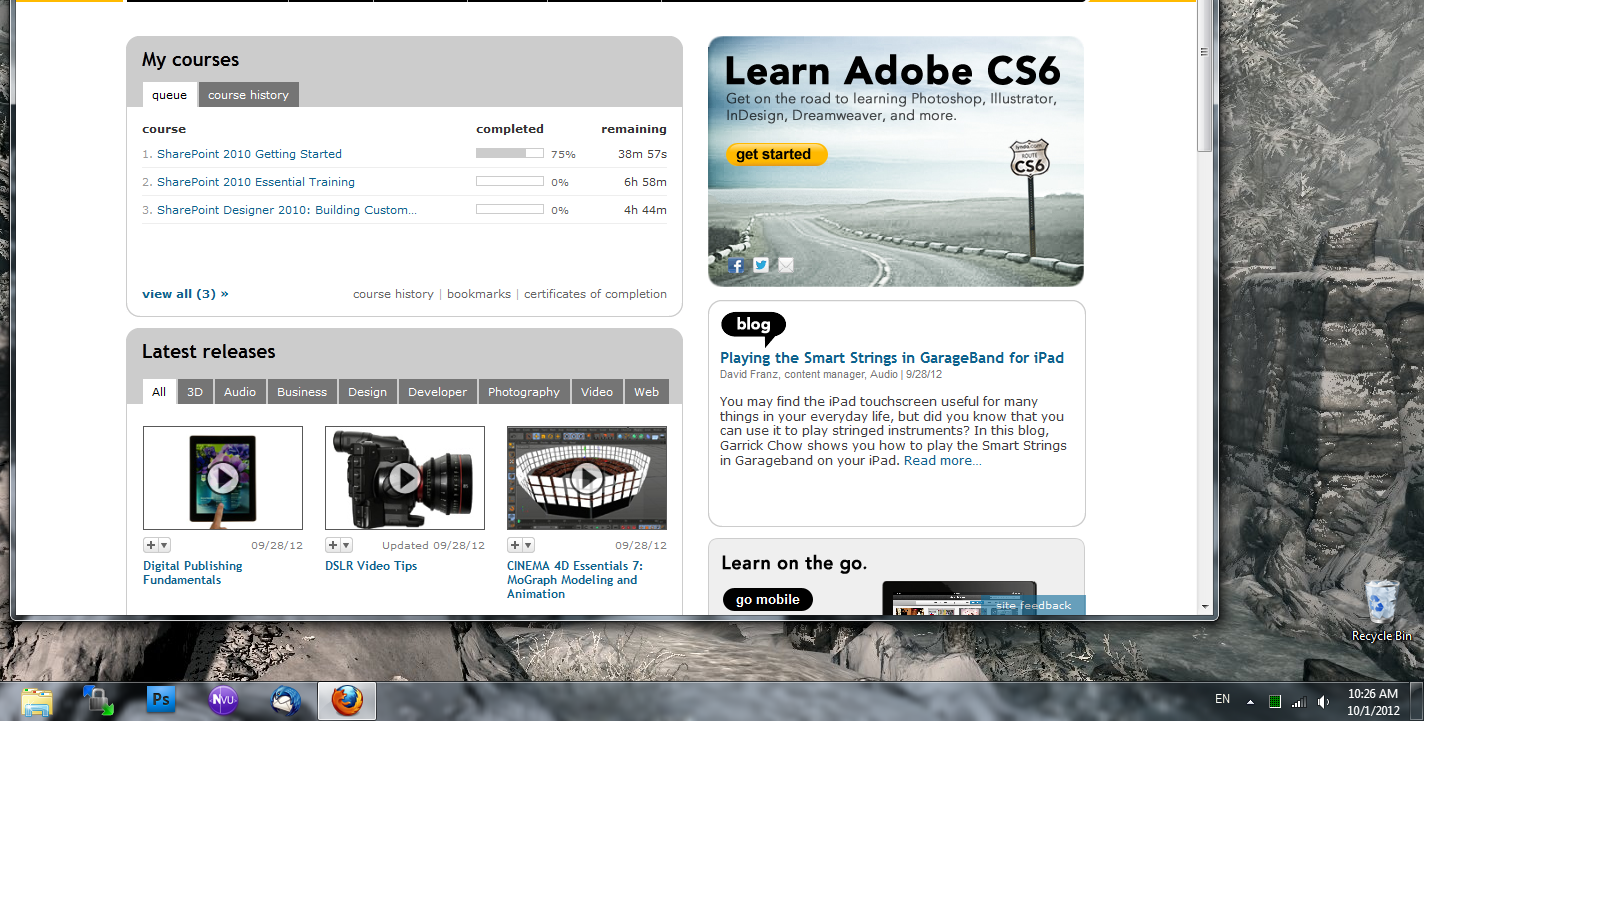The width and height of the screenshot is (1600, 900).
Task: Add Digital Publishing Fundamentals with plus icon
Action: pyautogui.click(x=151, y=545)
